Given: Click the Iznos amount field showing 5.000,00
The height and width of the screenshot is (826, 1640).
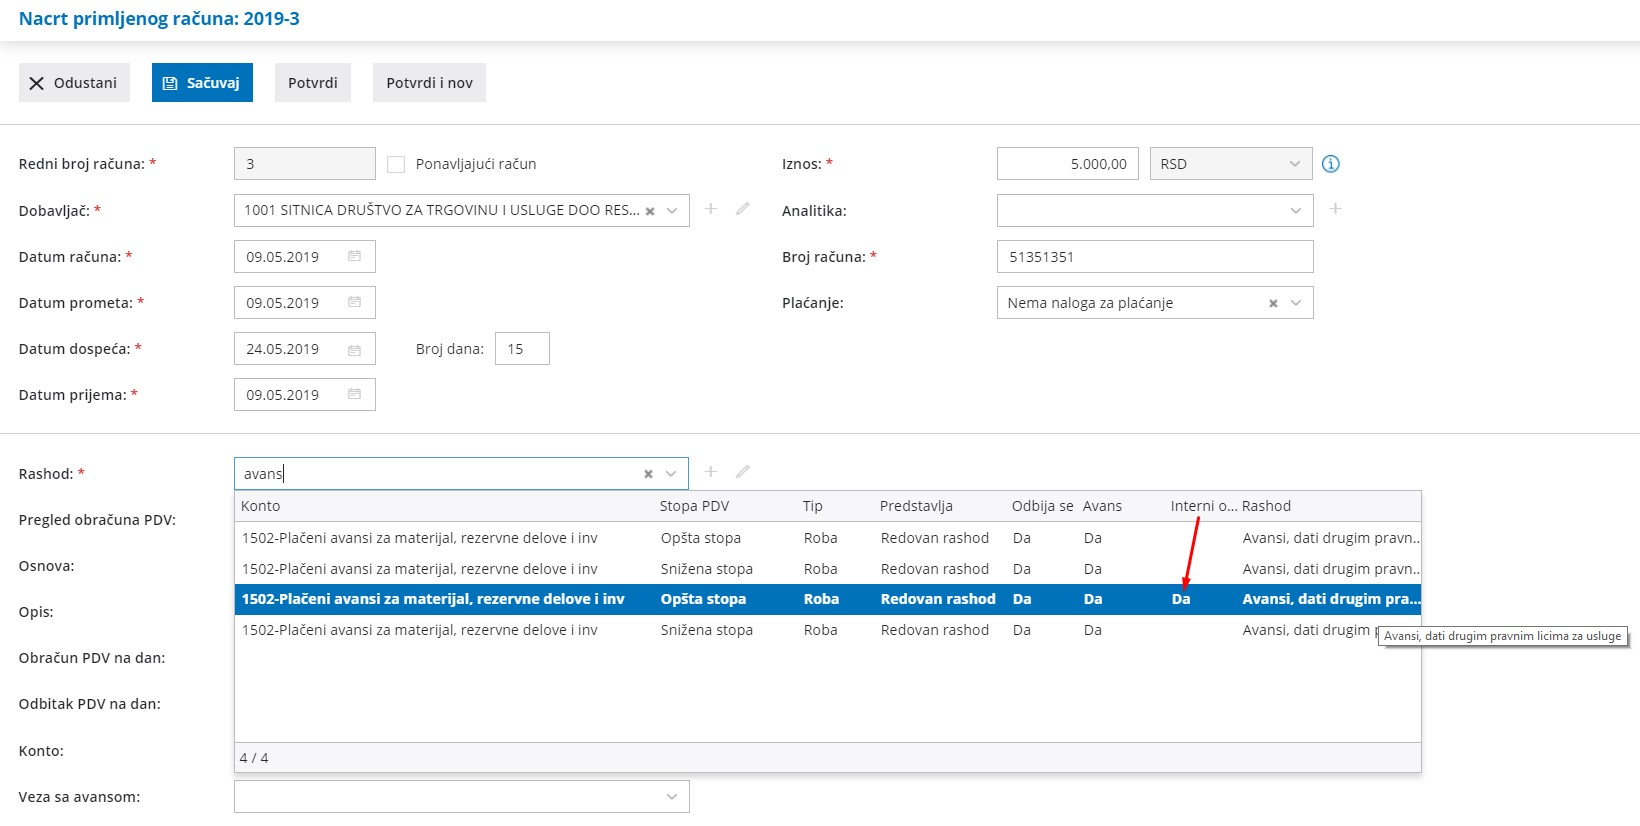Looking at the screenshot, I should click(x=1067, y=164).
